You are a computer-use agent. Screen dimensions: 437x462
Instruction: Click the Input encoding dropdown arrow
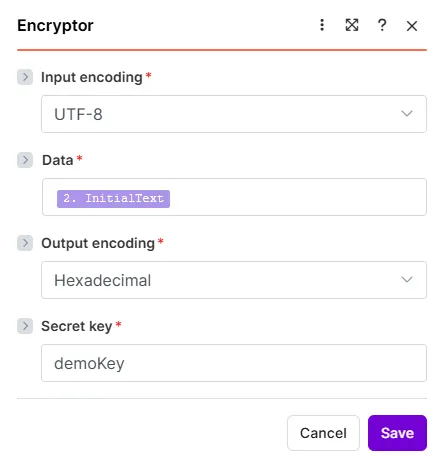pyautogui.click(x=407, y=114)
